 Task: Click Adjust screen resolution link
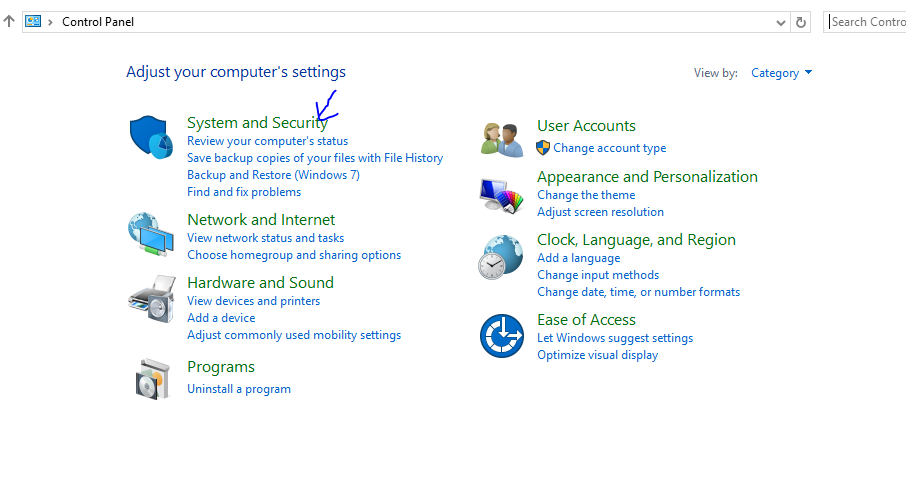click(600, 212)
